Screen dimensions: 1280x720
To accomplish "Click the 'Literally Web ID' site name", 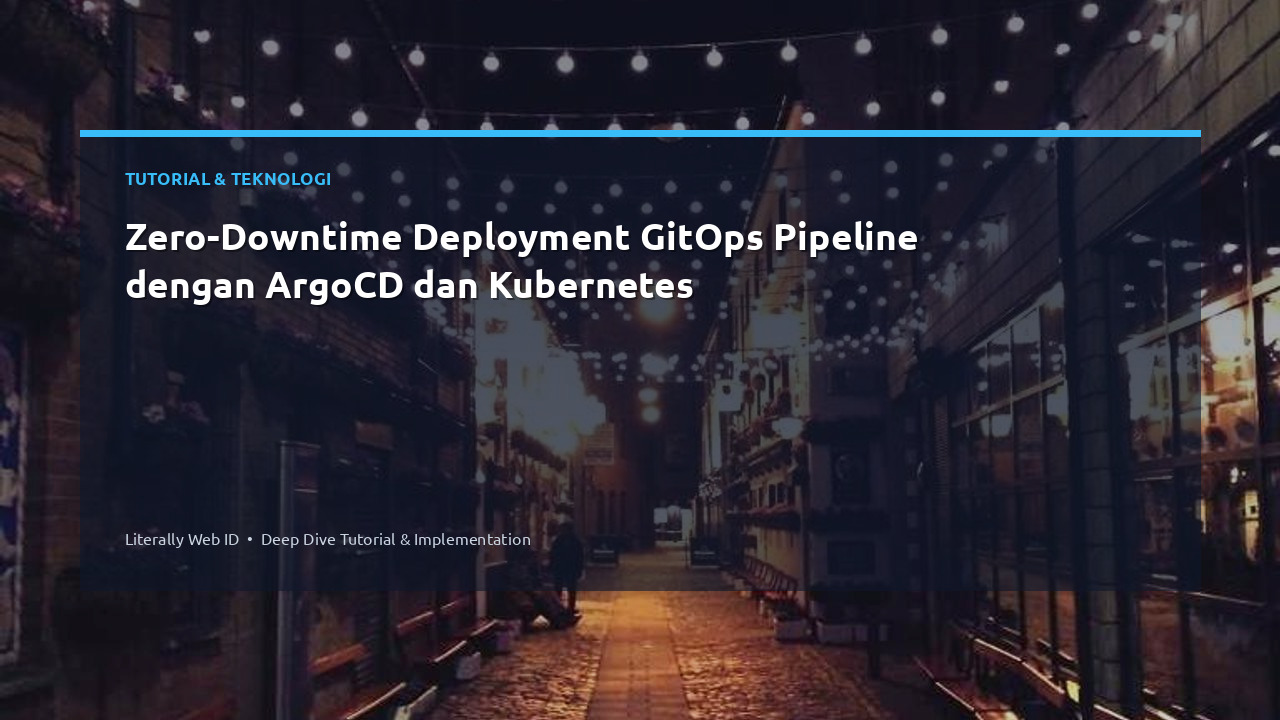I will tap(182, 539).
